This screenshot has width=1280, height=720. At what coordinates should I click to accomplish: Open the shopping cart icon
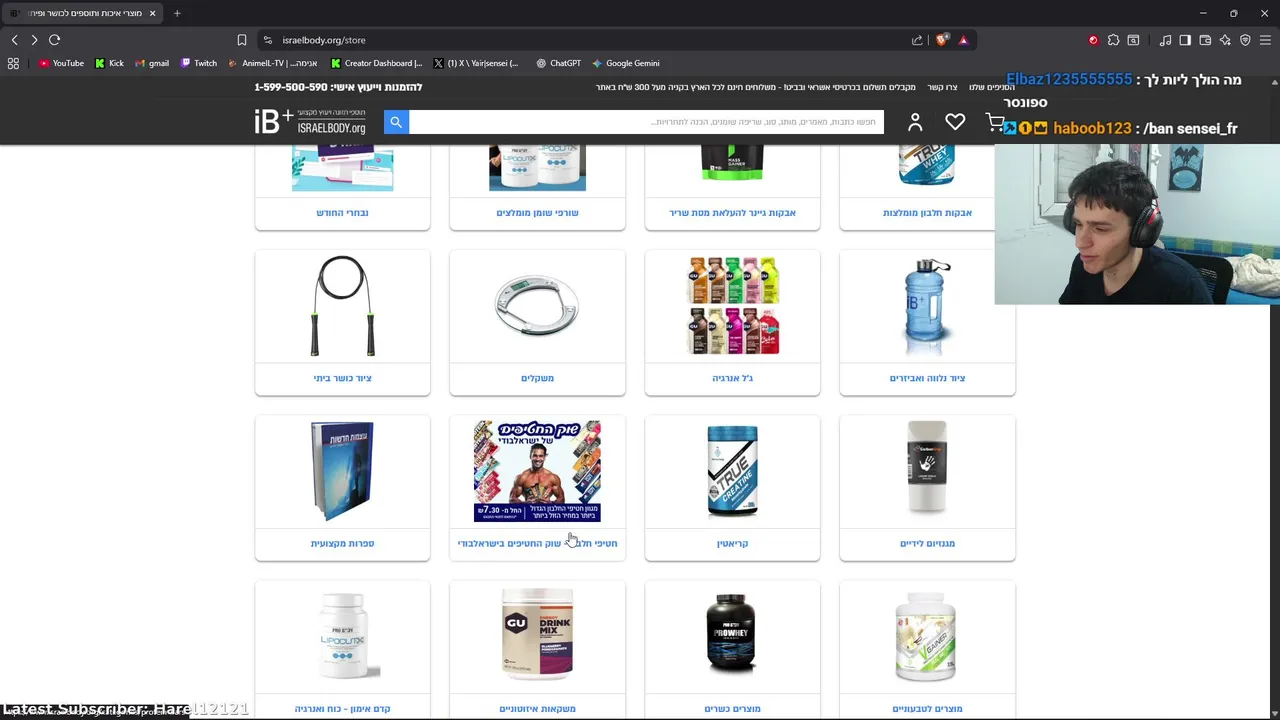tap(994, 122)
